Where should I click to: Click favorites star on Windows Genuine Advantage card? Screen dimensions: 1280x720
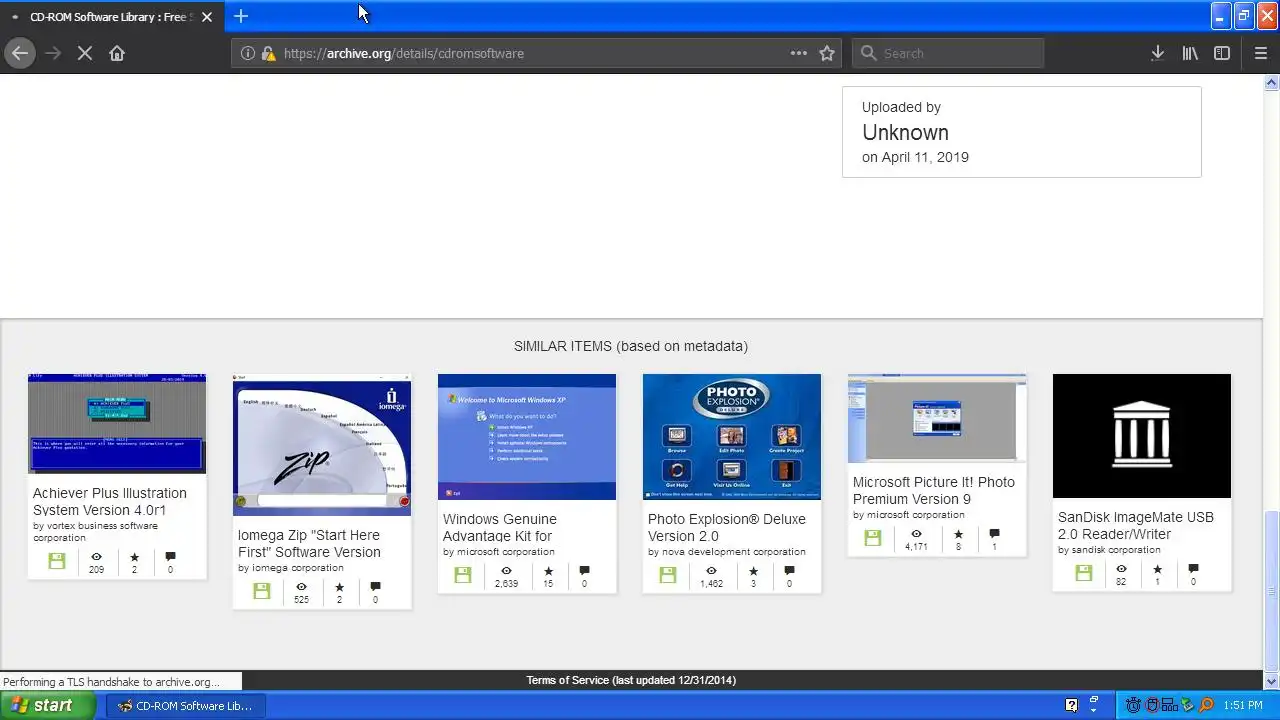pos(548,571)
